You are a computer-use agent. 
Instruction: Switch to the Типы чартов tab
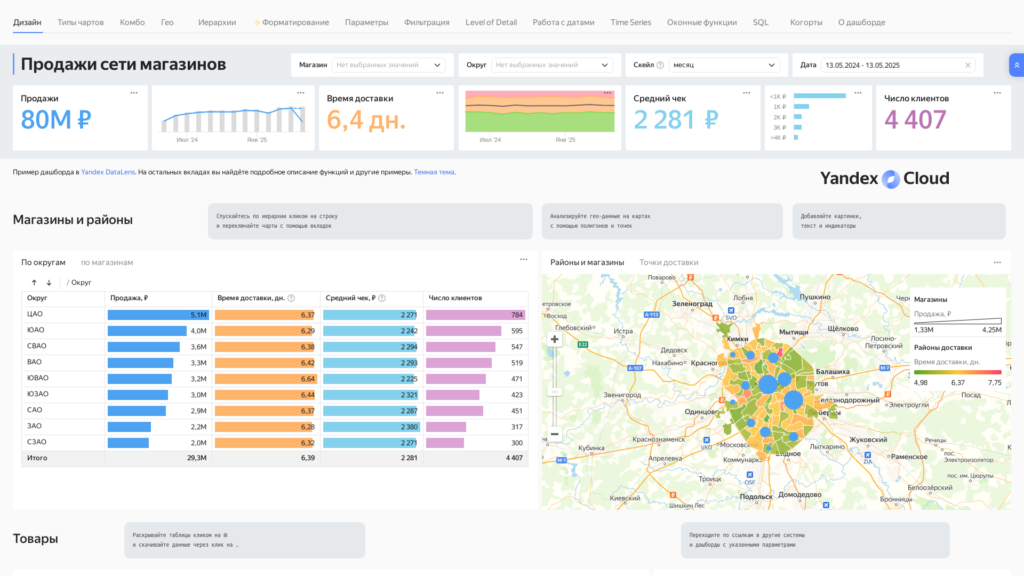click(80, 22)
